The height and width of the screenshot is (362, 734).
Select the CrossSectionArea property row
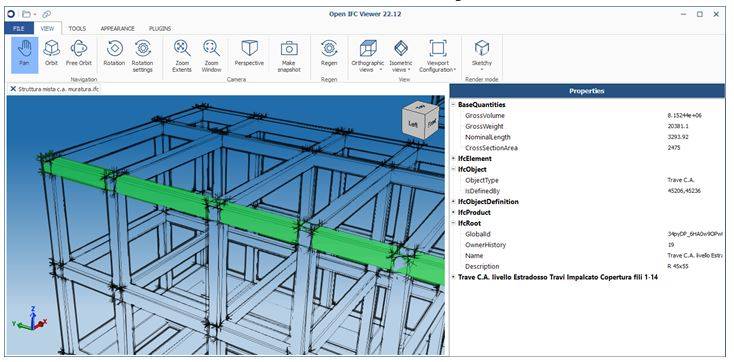(x=587, y=148)
